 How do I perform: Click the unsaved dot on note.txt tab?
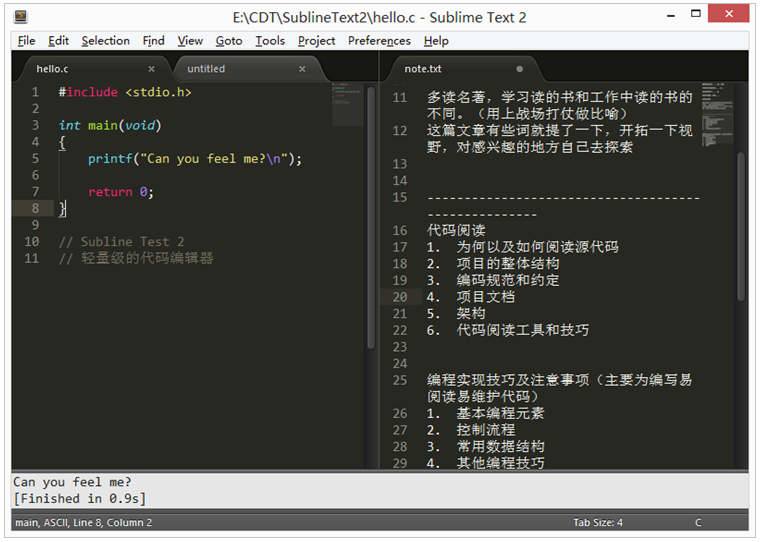click(x=519, y=69)
